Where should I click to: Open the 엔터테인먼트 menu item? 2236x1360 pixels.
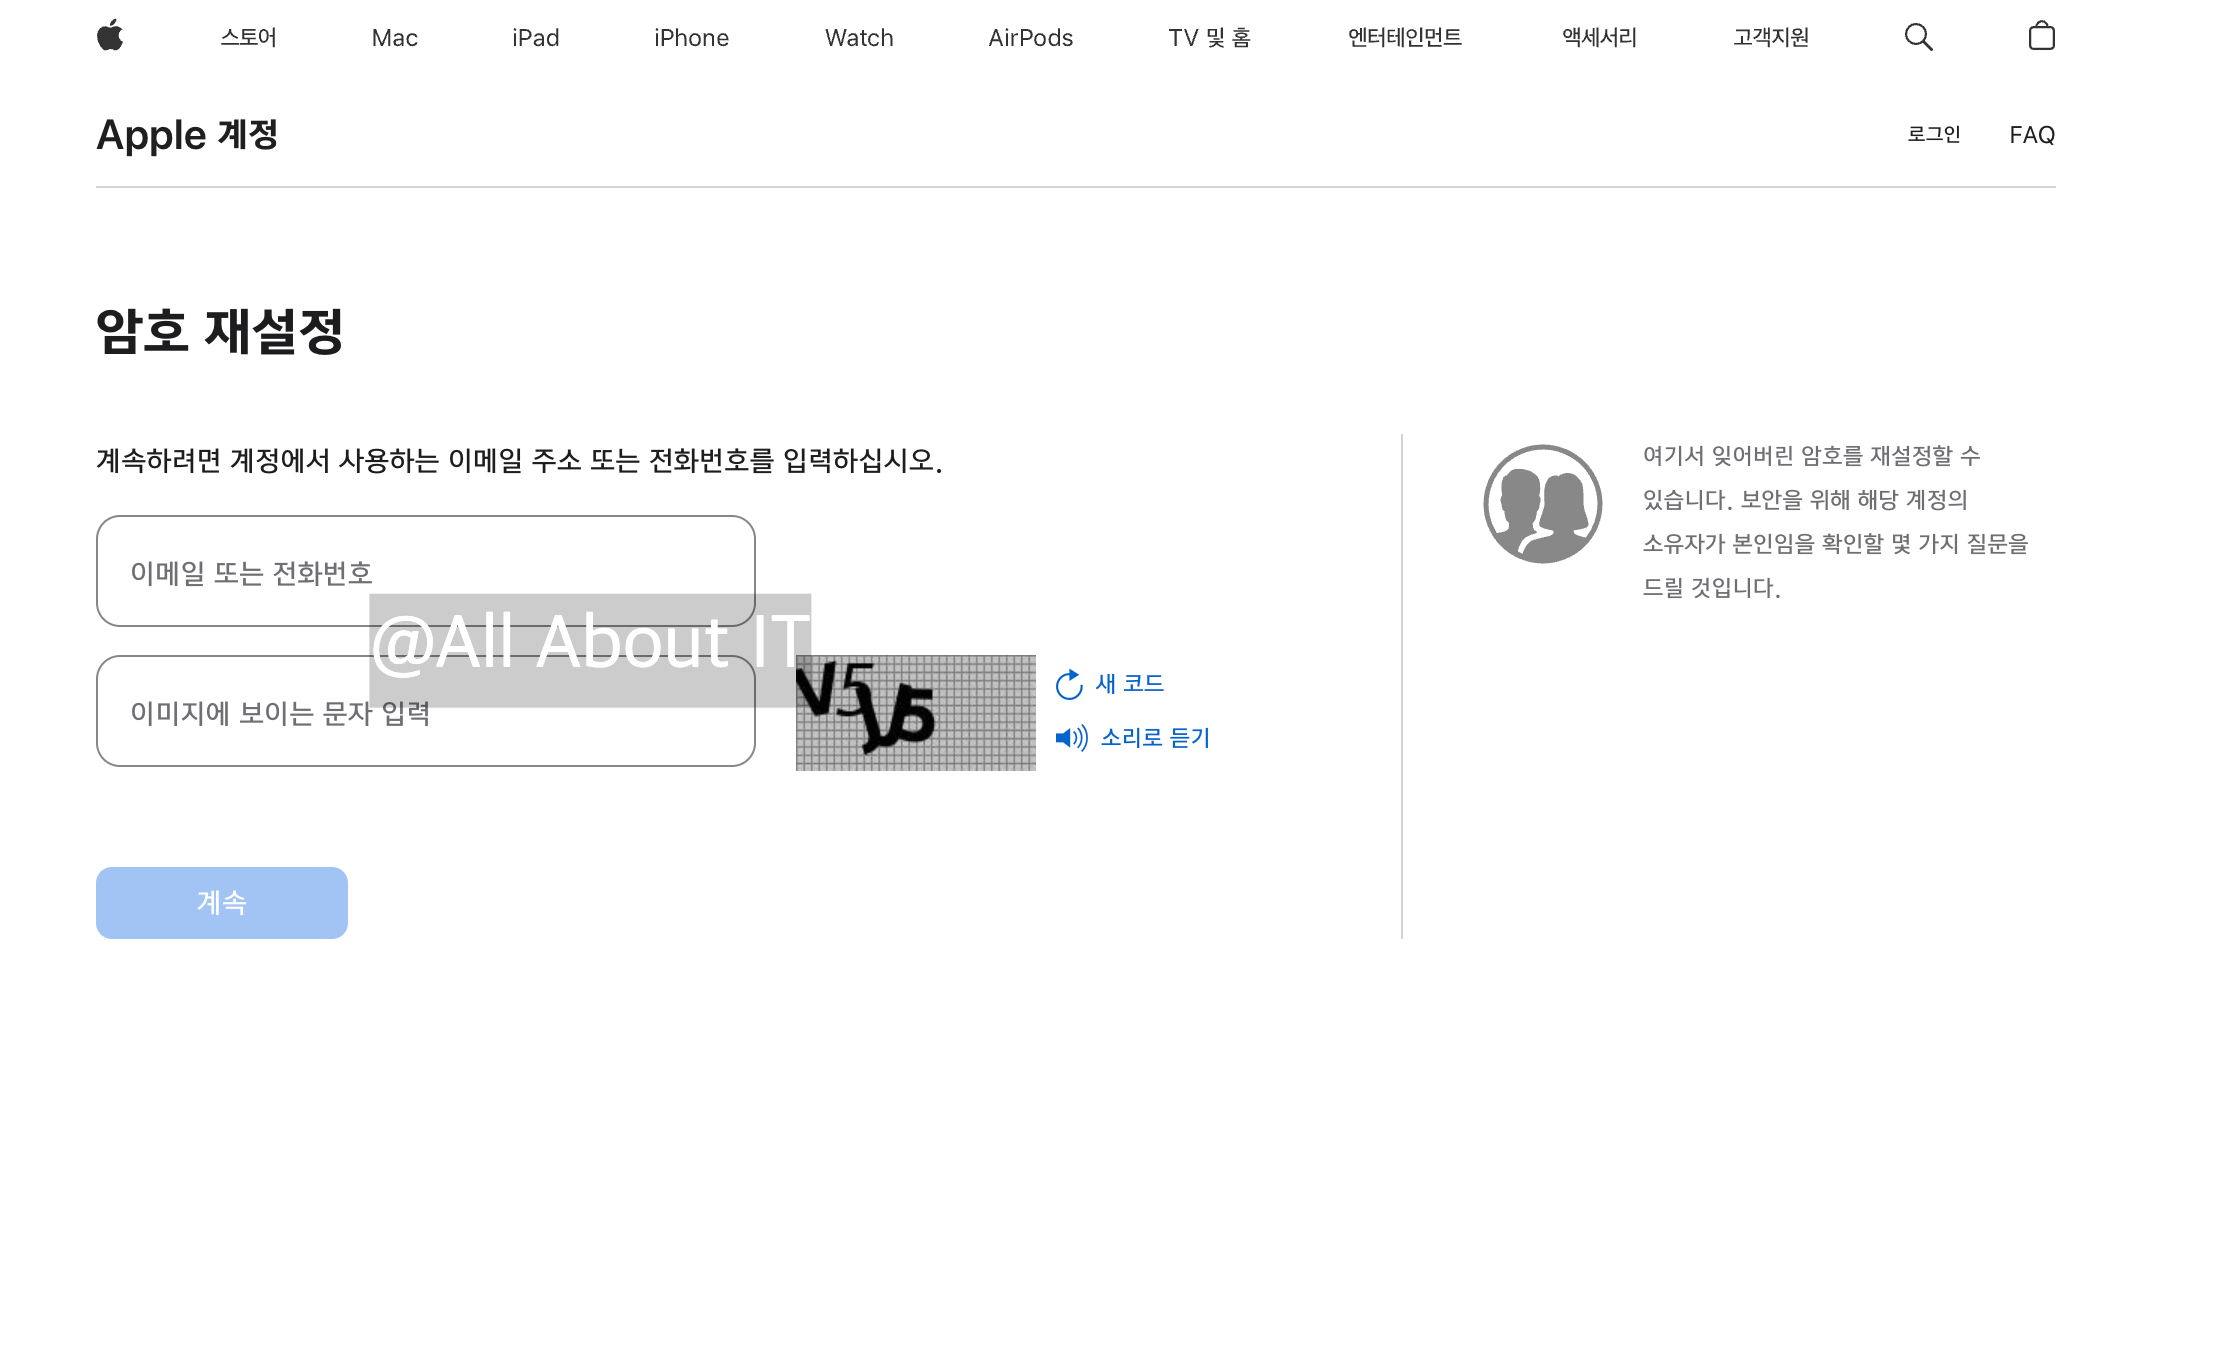(1404, 38)
